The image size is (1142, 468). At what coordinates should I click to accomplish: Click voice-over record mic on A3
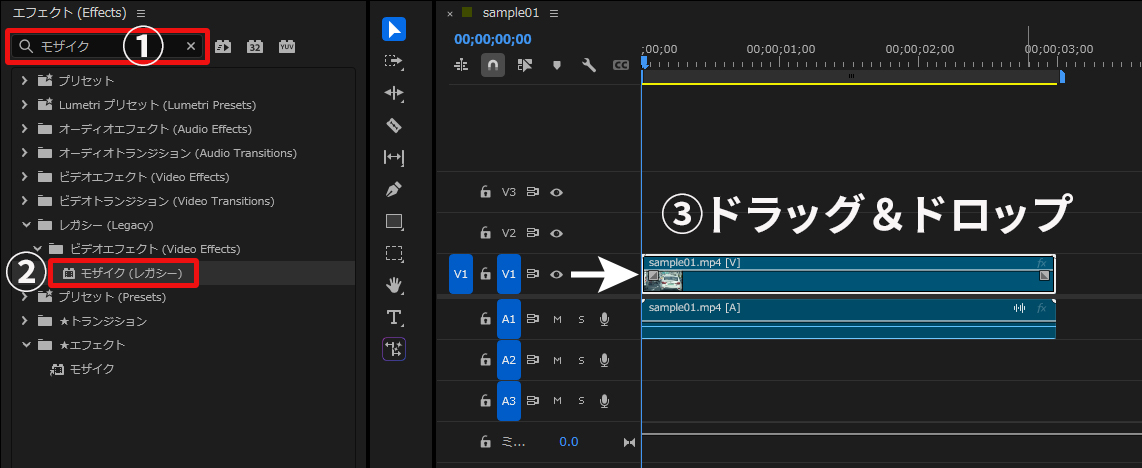(605, 400)
